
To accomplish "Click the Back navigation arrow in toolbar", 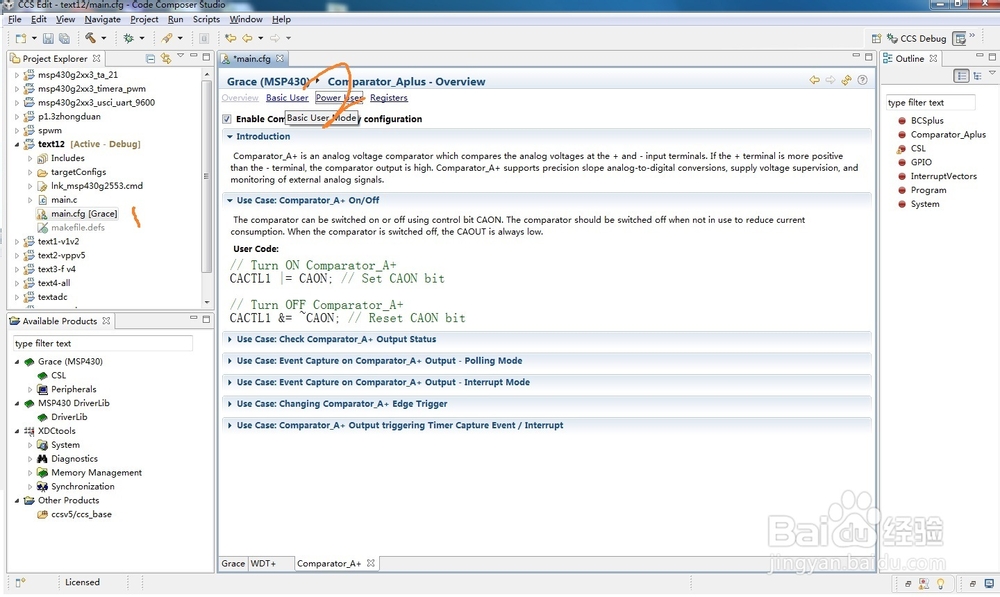I will [247, 38].
